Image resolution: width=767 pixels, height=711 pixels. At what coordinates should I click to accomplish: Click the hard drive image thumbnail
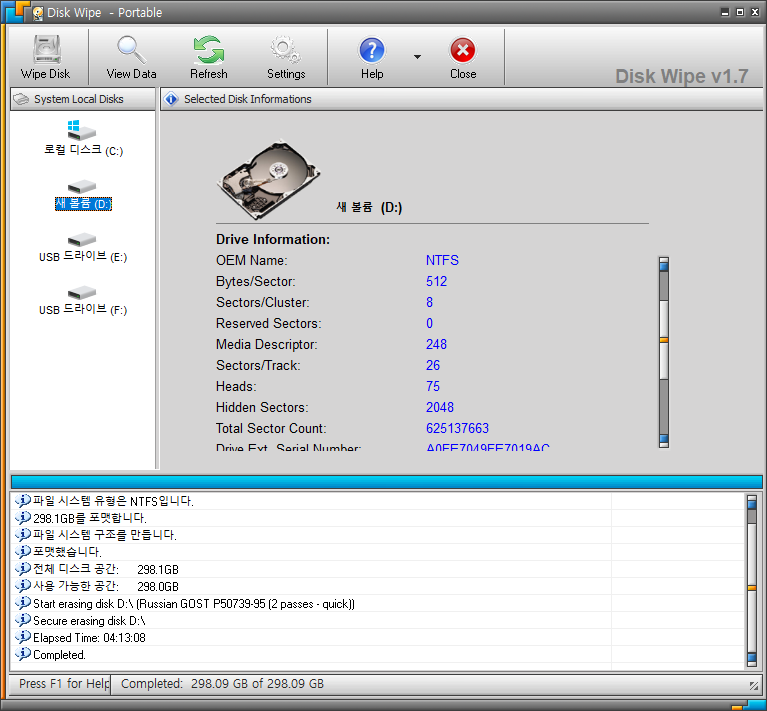point(268,178)
